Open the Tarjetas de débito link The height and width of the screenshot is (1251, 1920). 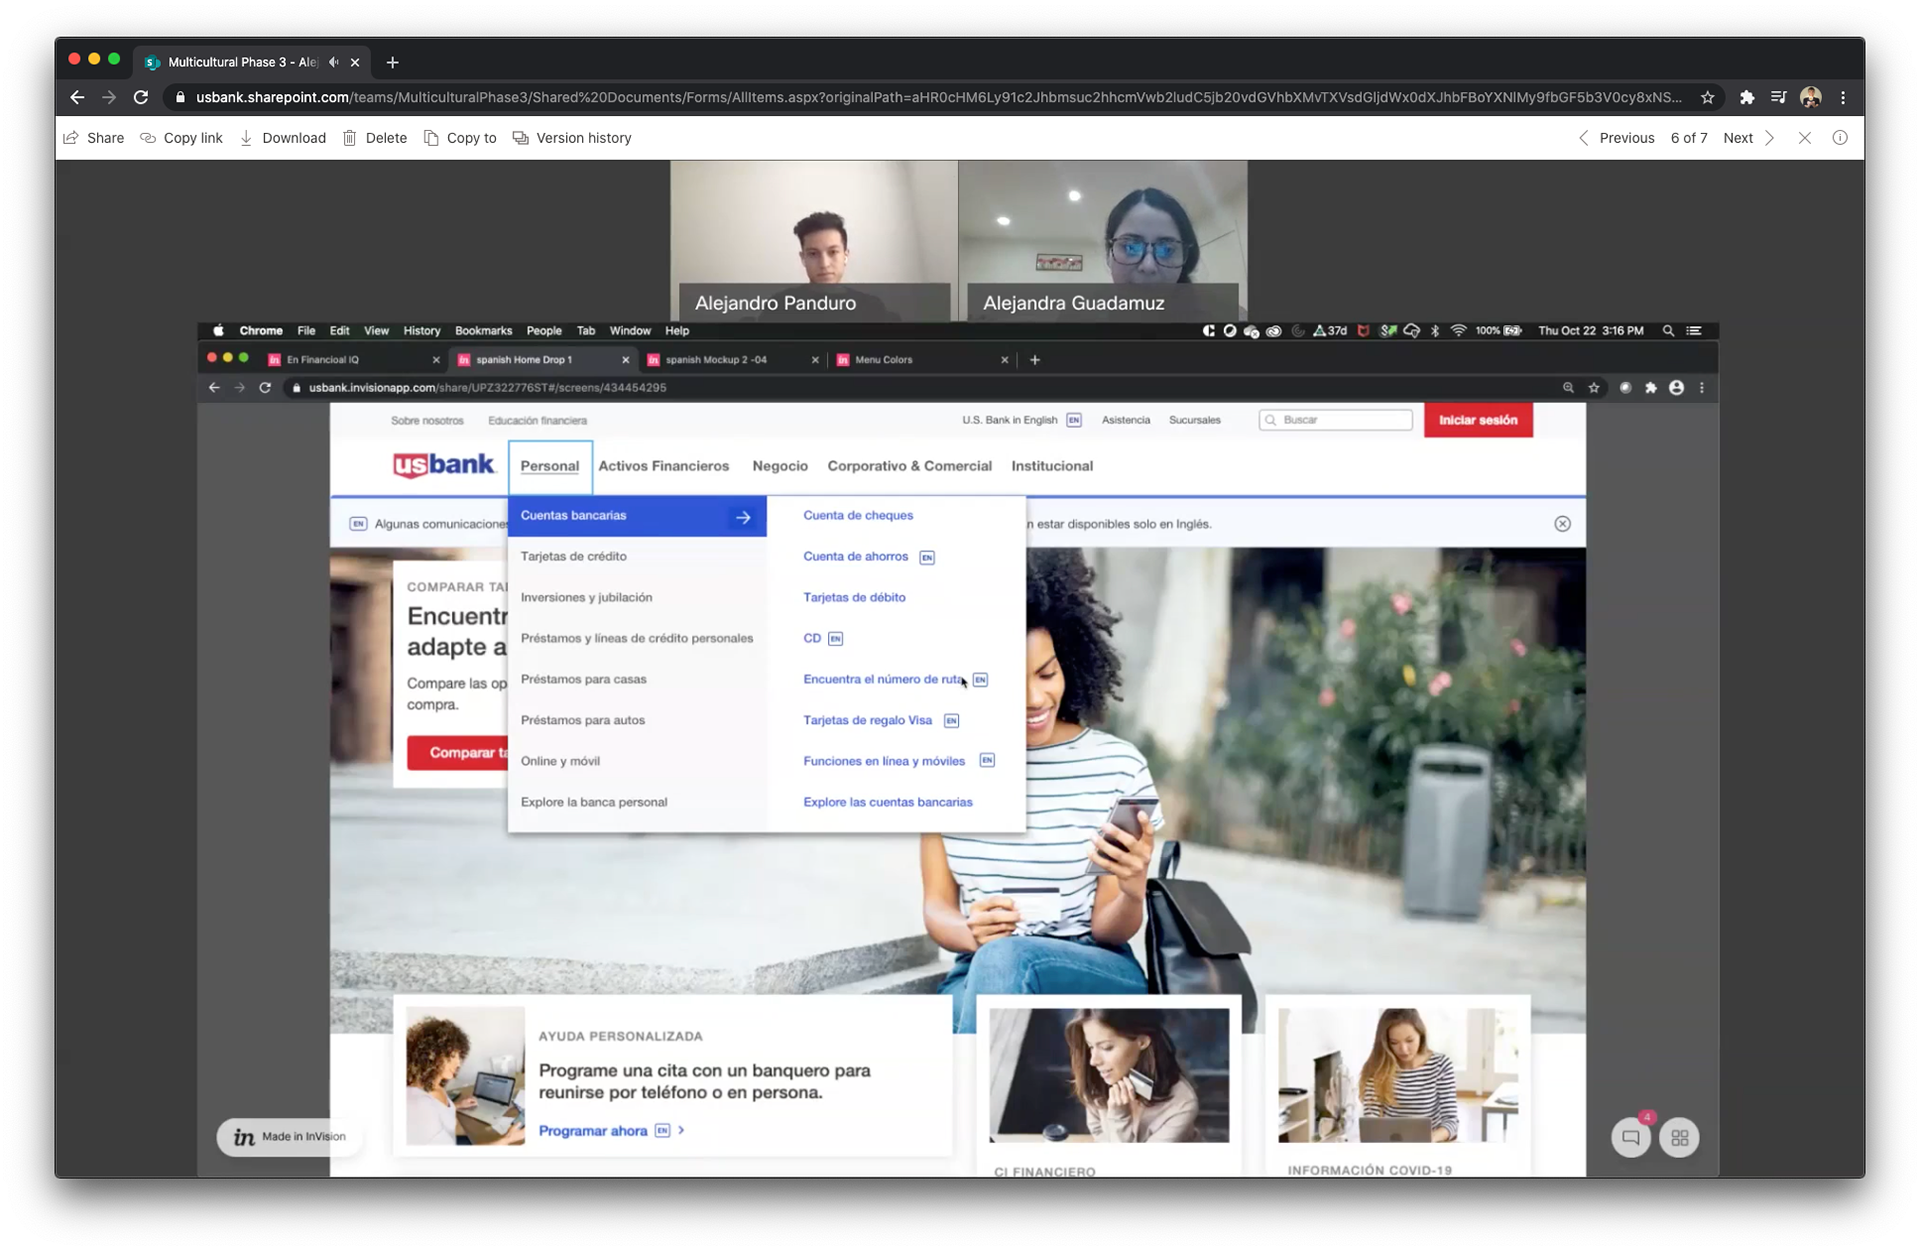tap(854, 597)
